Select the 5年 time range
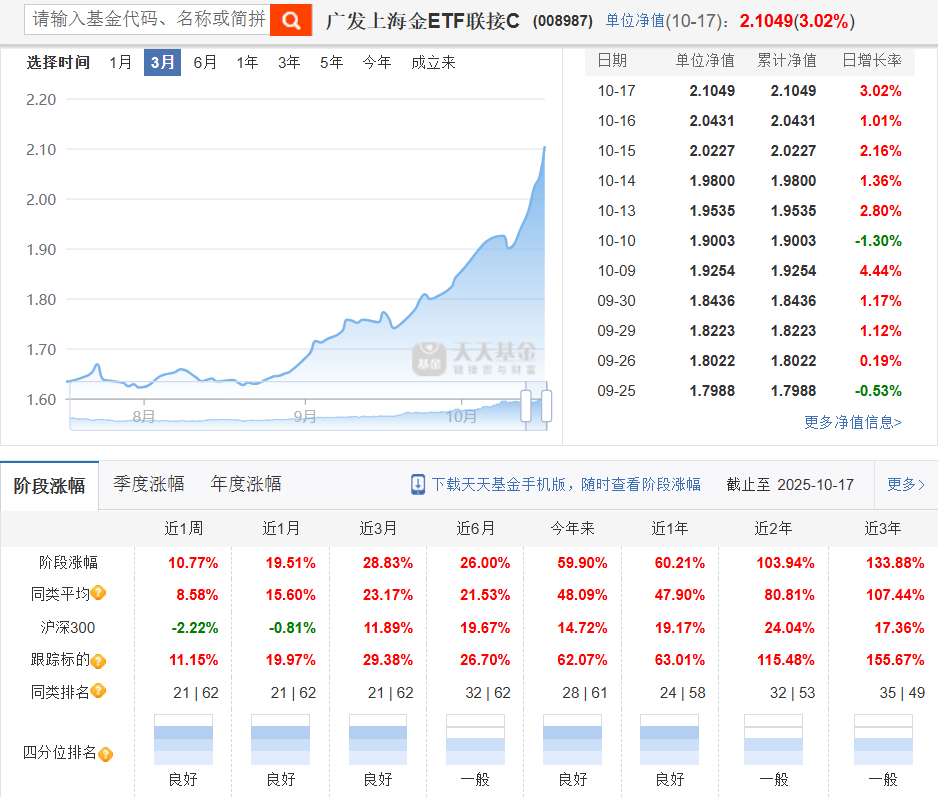This screenshot has height=797, width=938. tap(331, 62)
